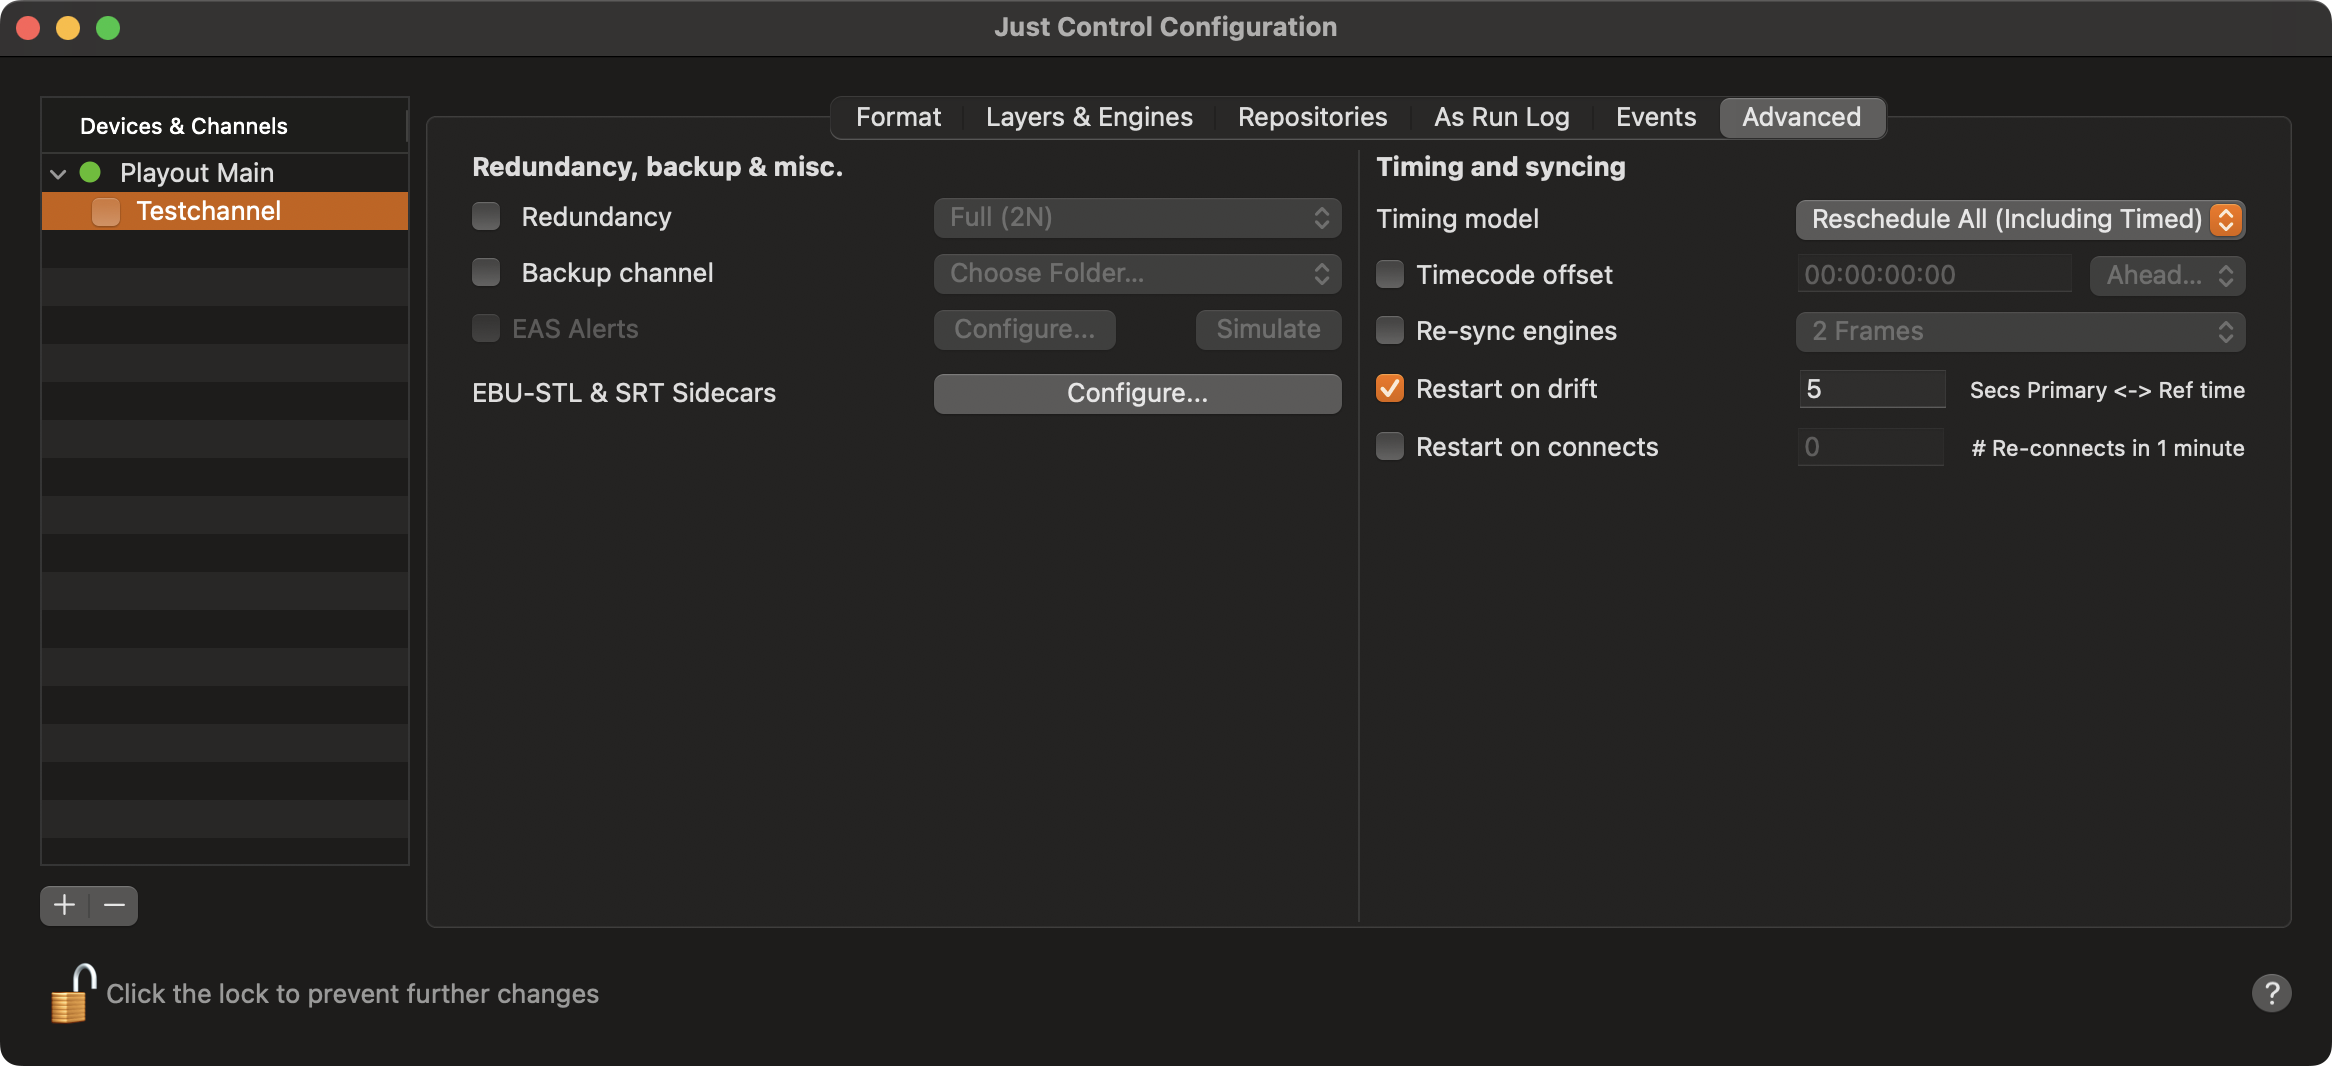Uncheck Restart on drift

1390,388
